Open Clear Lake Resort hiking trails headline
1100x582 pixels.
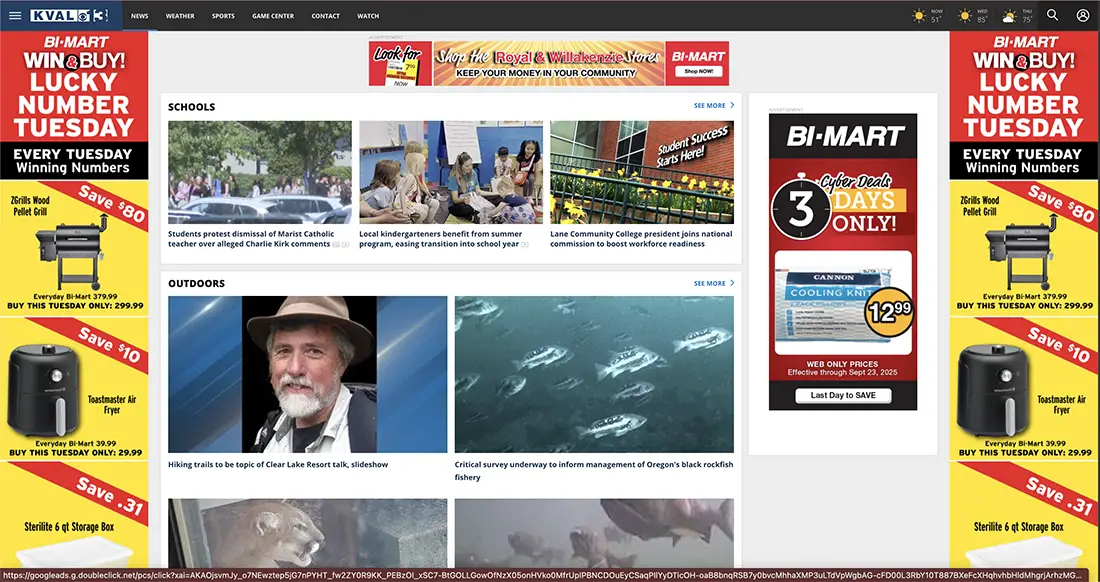tap(278, 464)
